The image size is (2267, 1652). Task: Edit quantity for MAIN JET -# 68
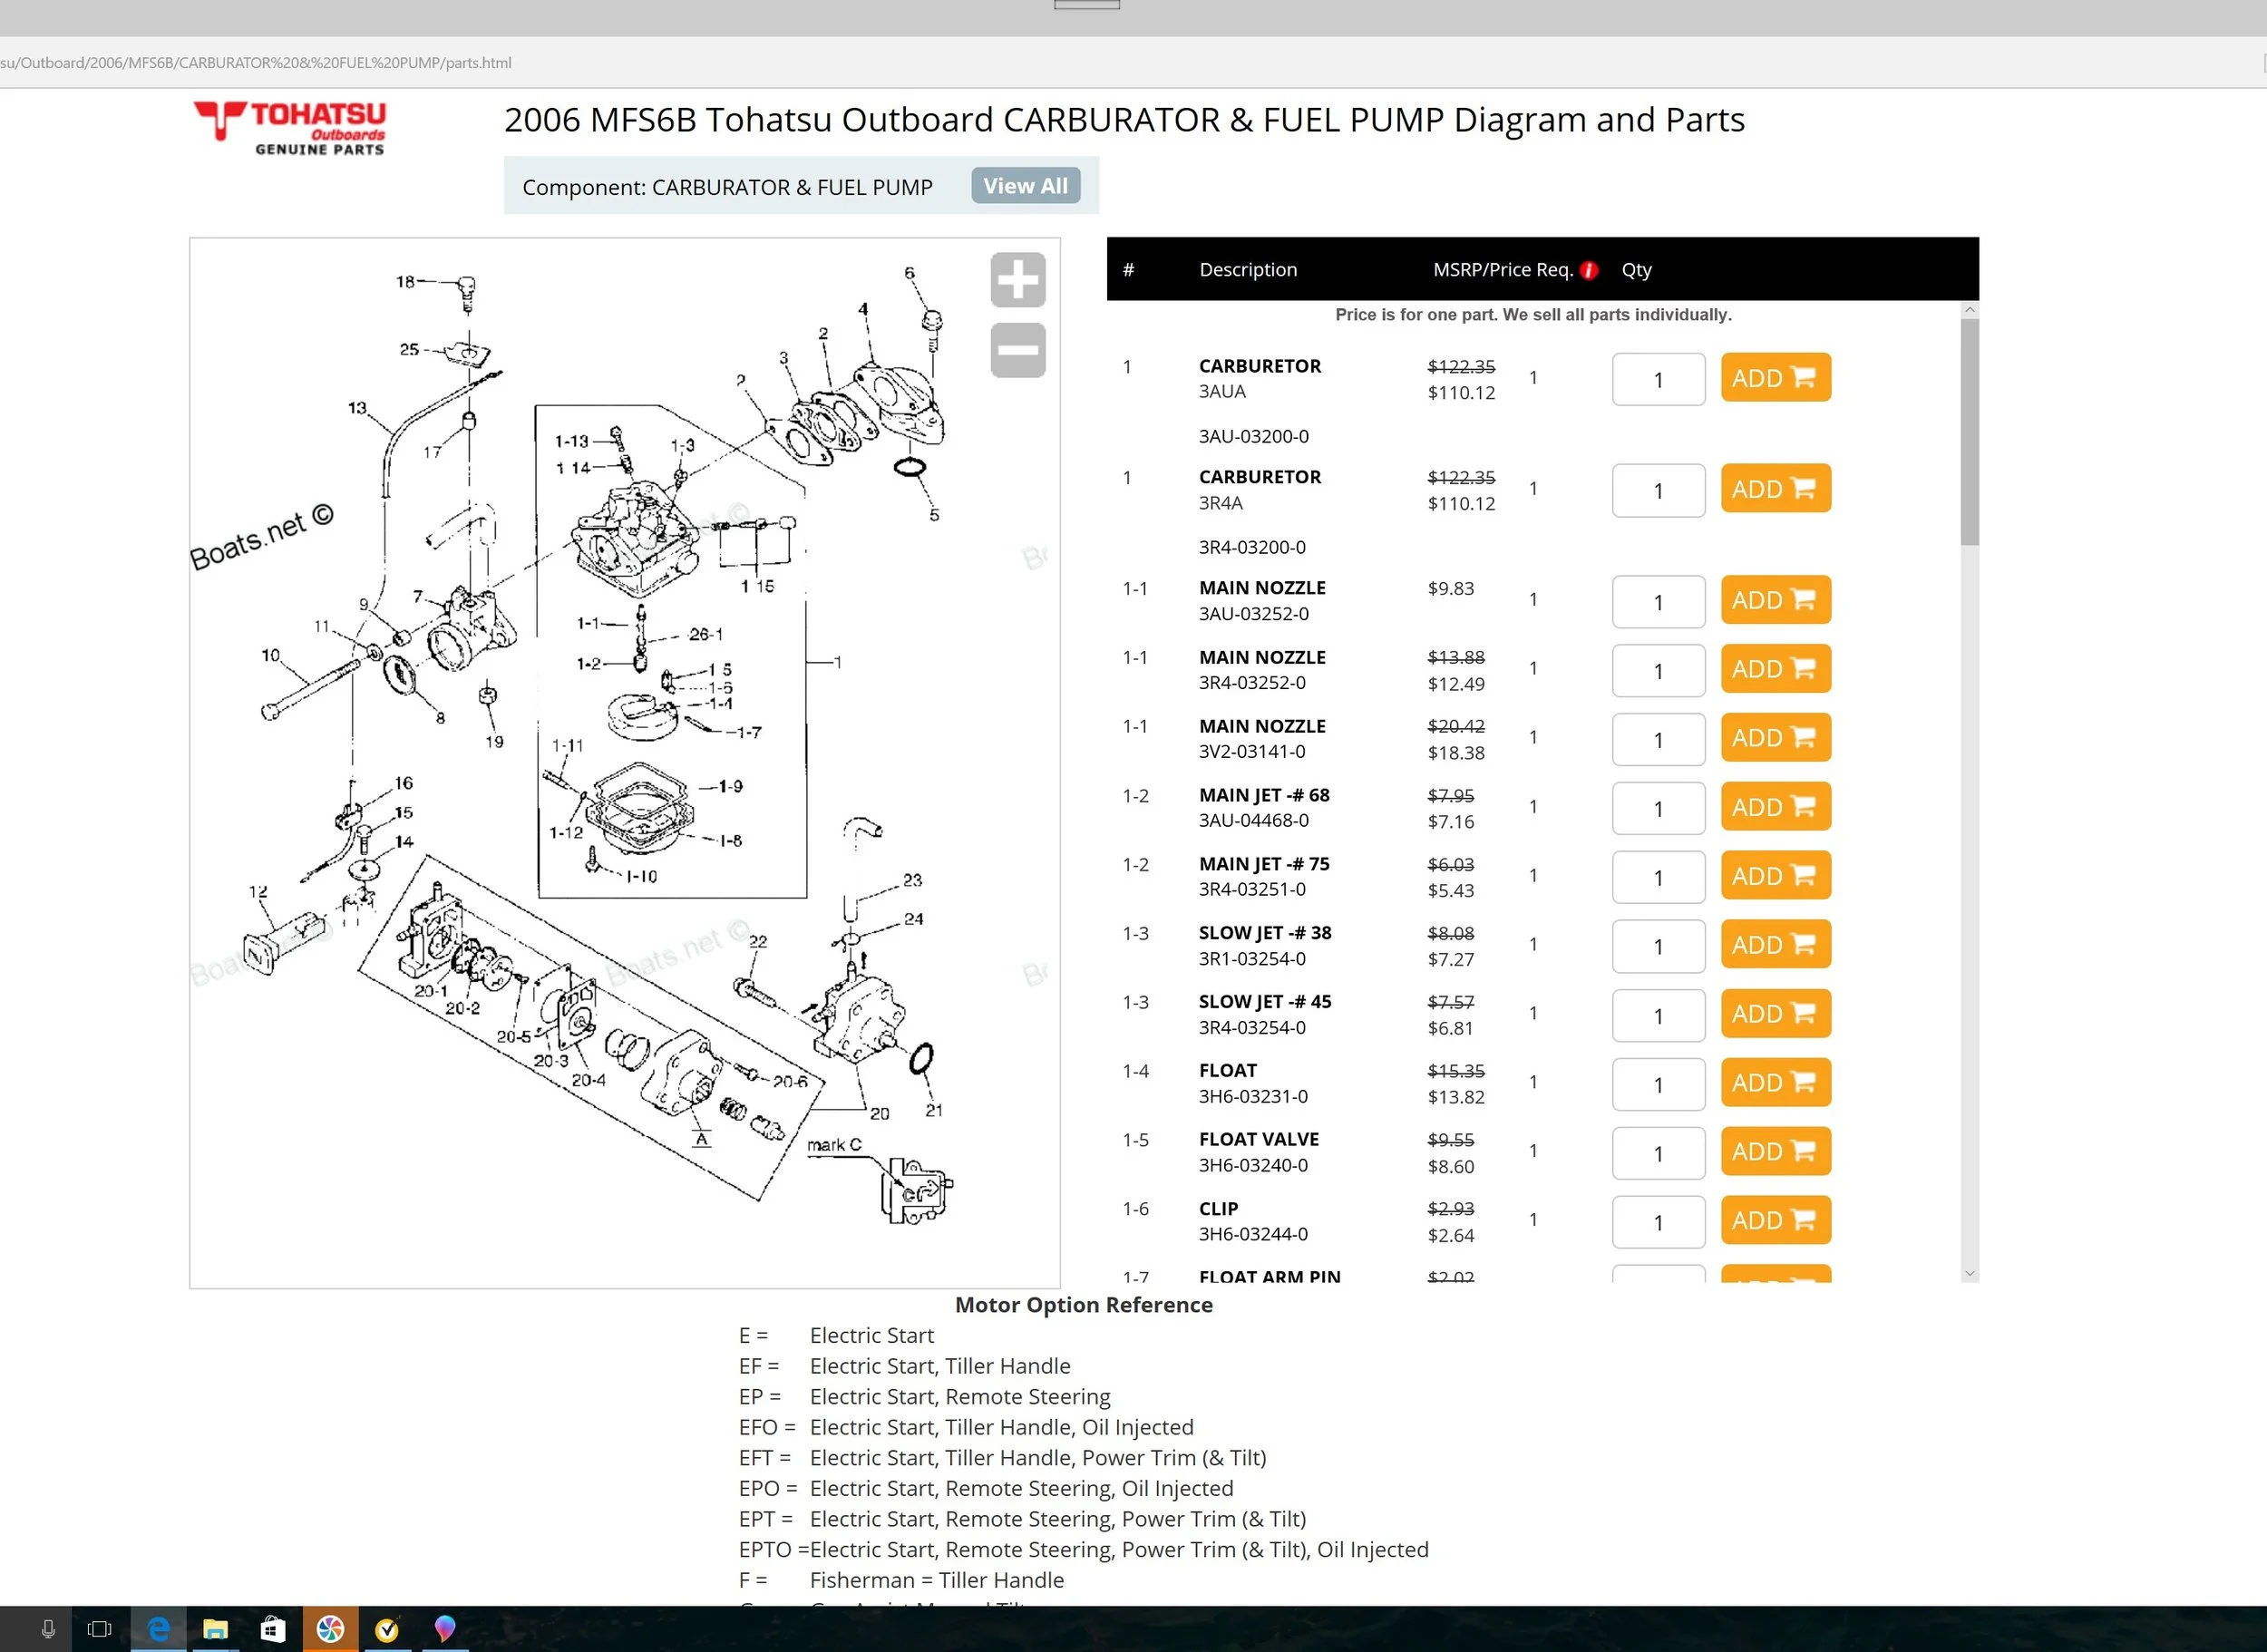[x=1658, y=809]
